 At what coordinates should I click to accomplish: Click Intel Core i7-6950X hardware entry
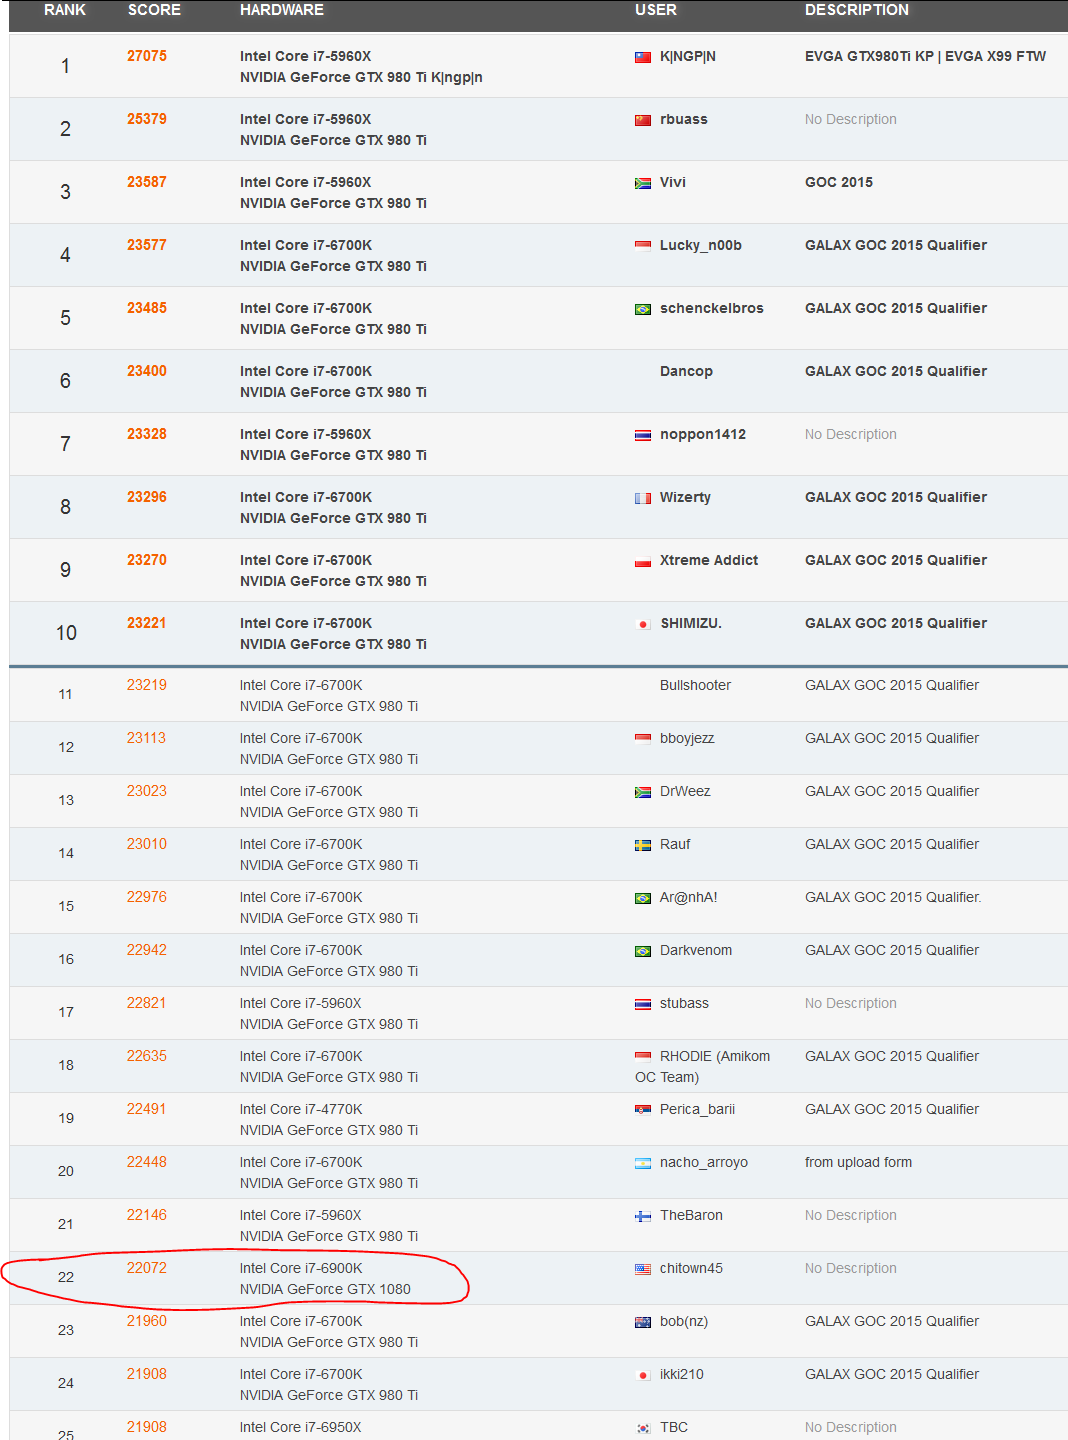click(x=301, y=1427)
